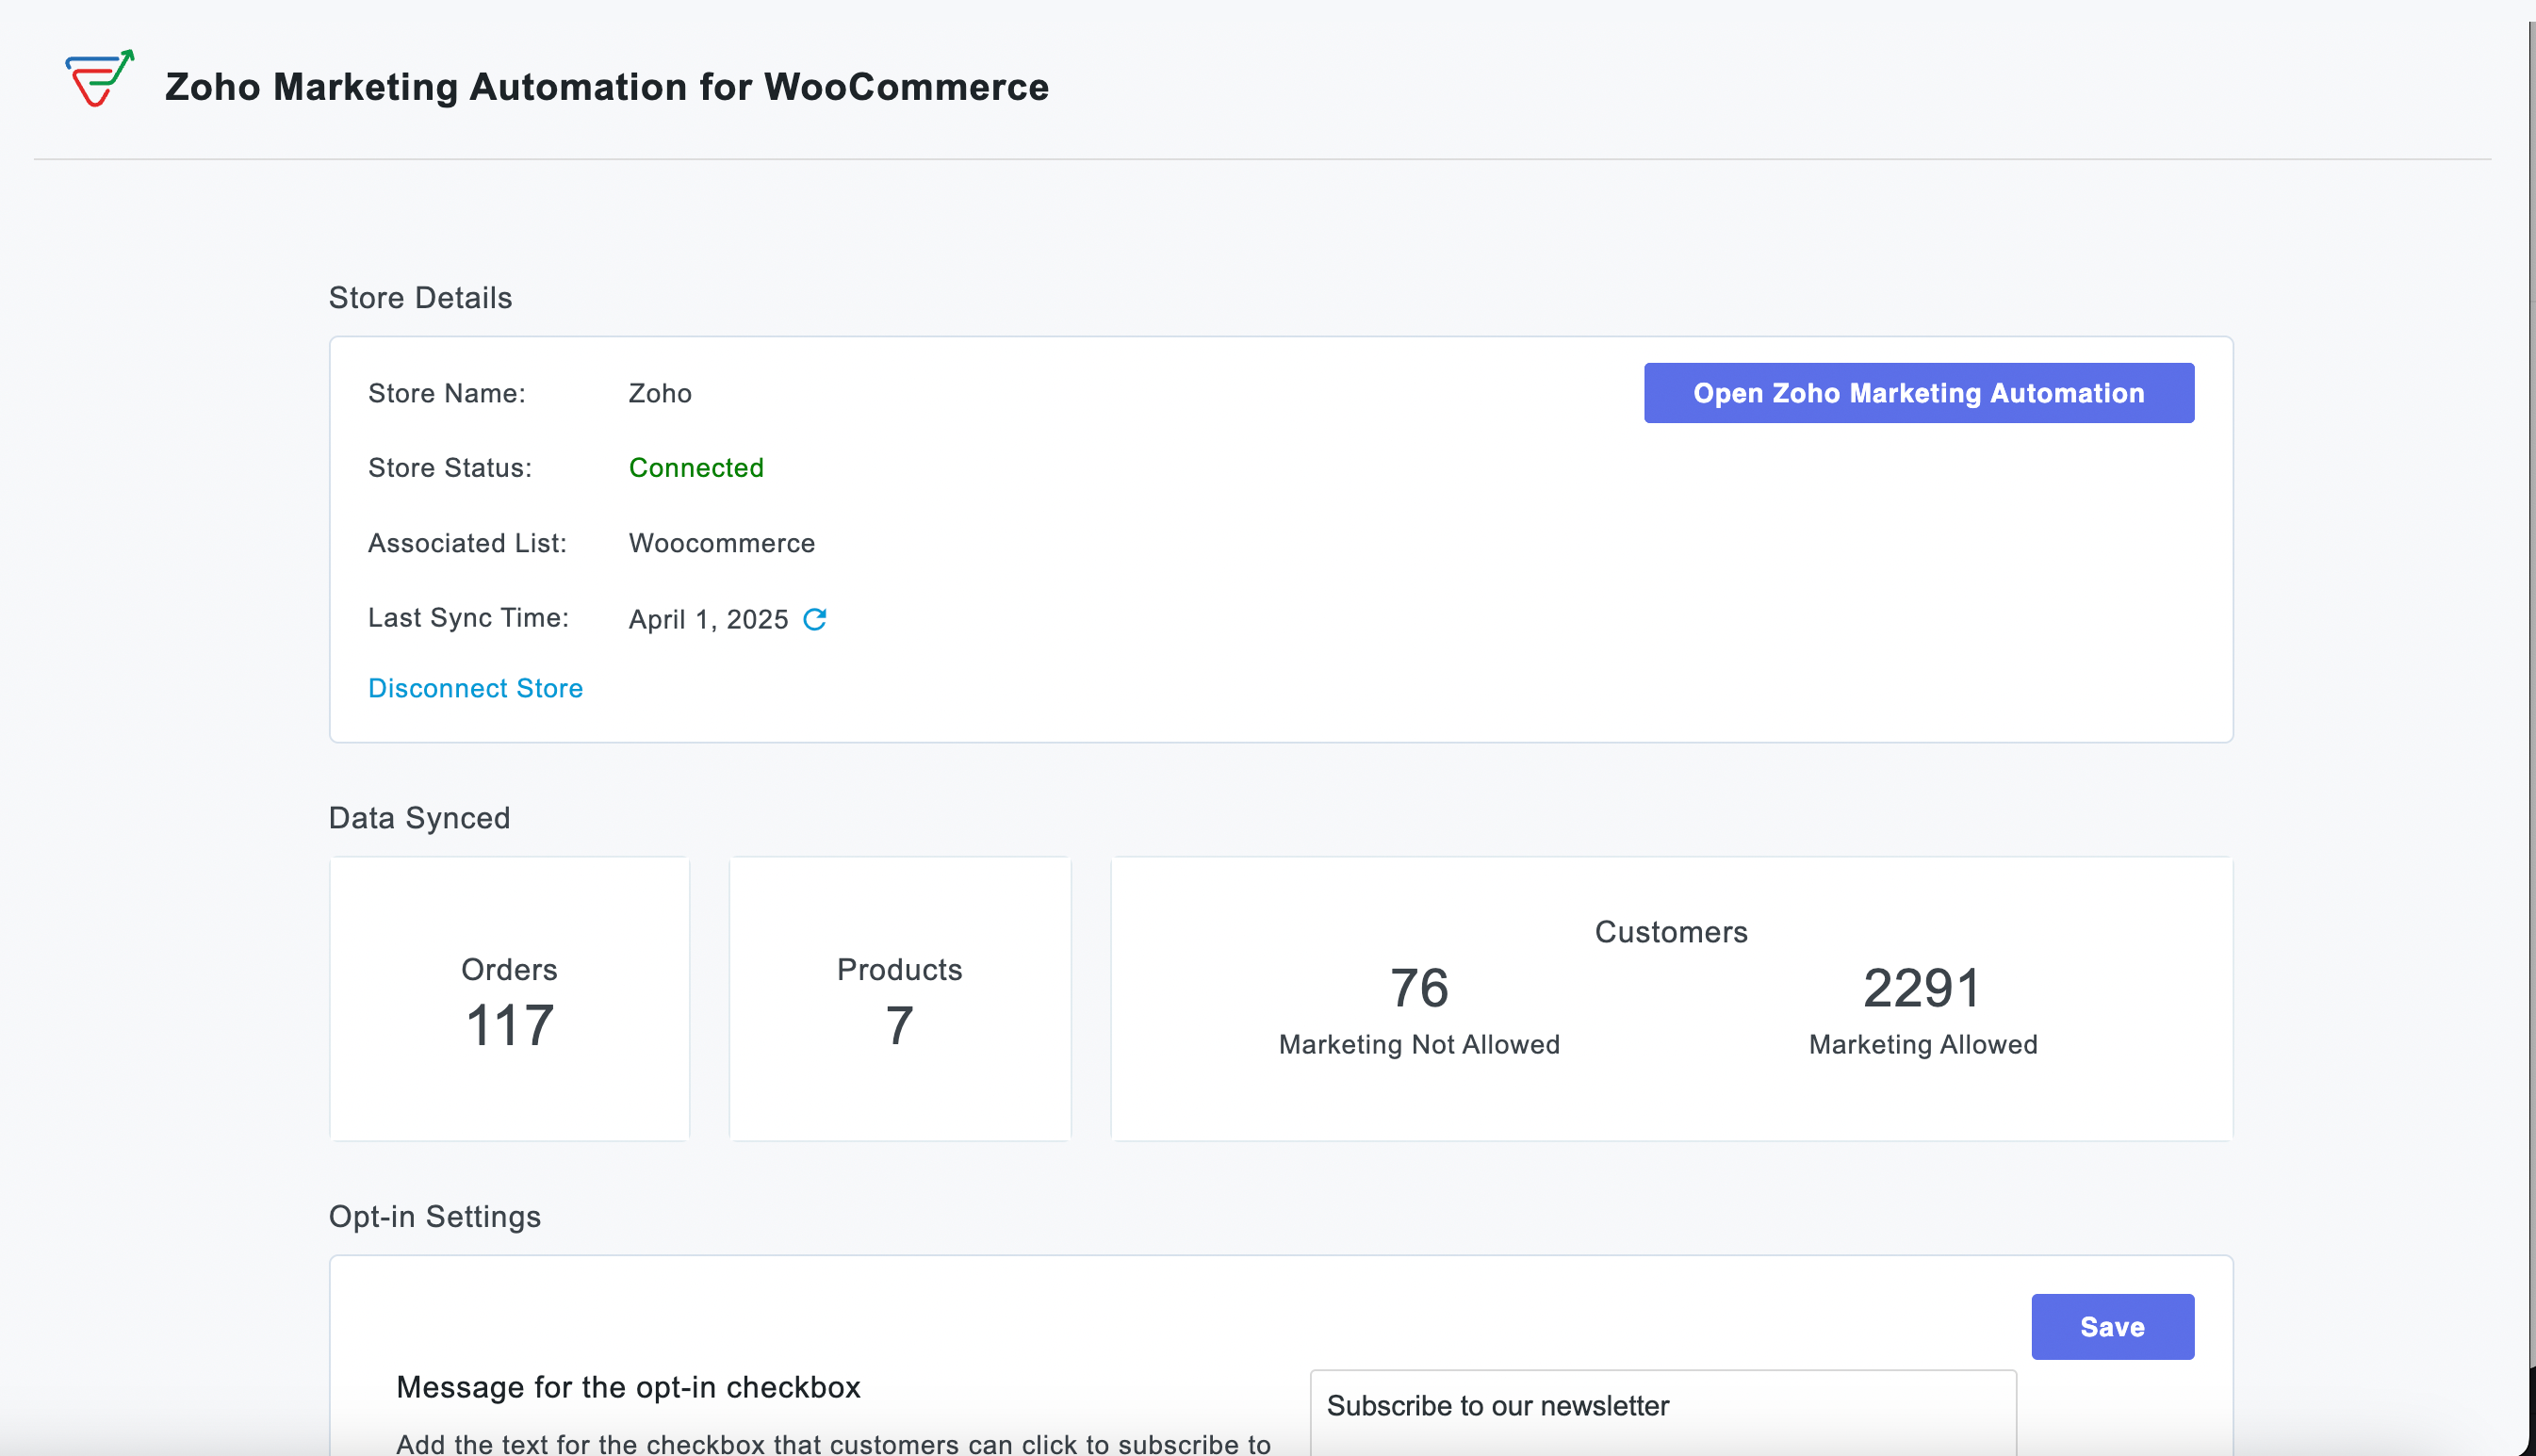
Task: Click the Orders card showing 117
Action: [508, 998]
